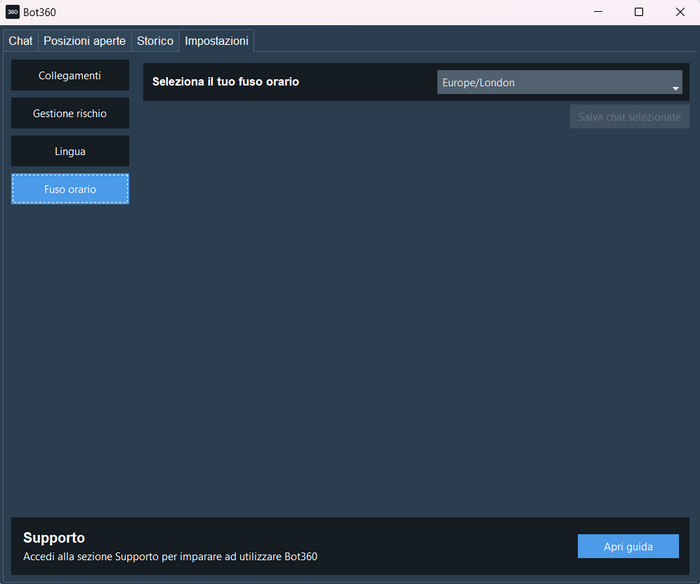This screenshot has width=700, height=584.
Task: Open the Lingua settings section
Action: click(70, 152)
